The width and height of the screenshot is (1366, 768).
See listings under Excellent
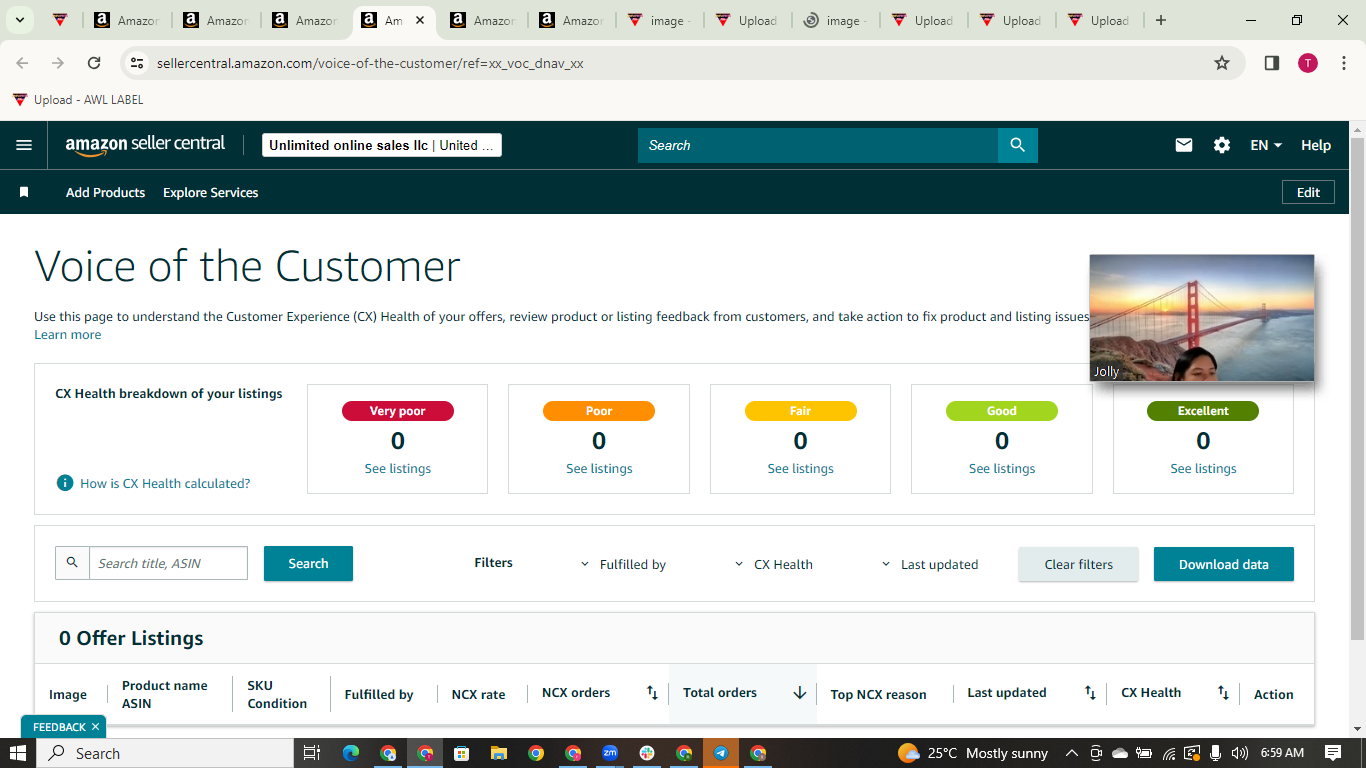point(1203,468)
